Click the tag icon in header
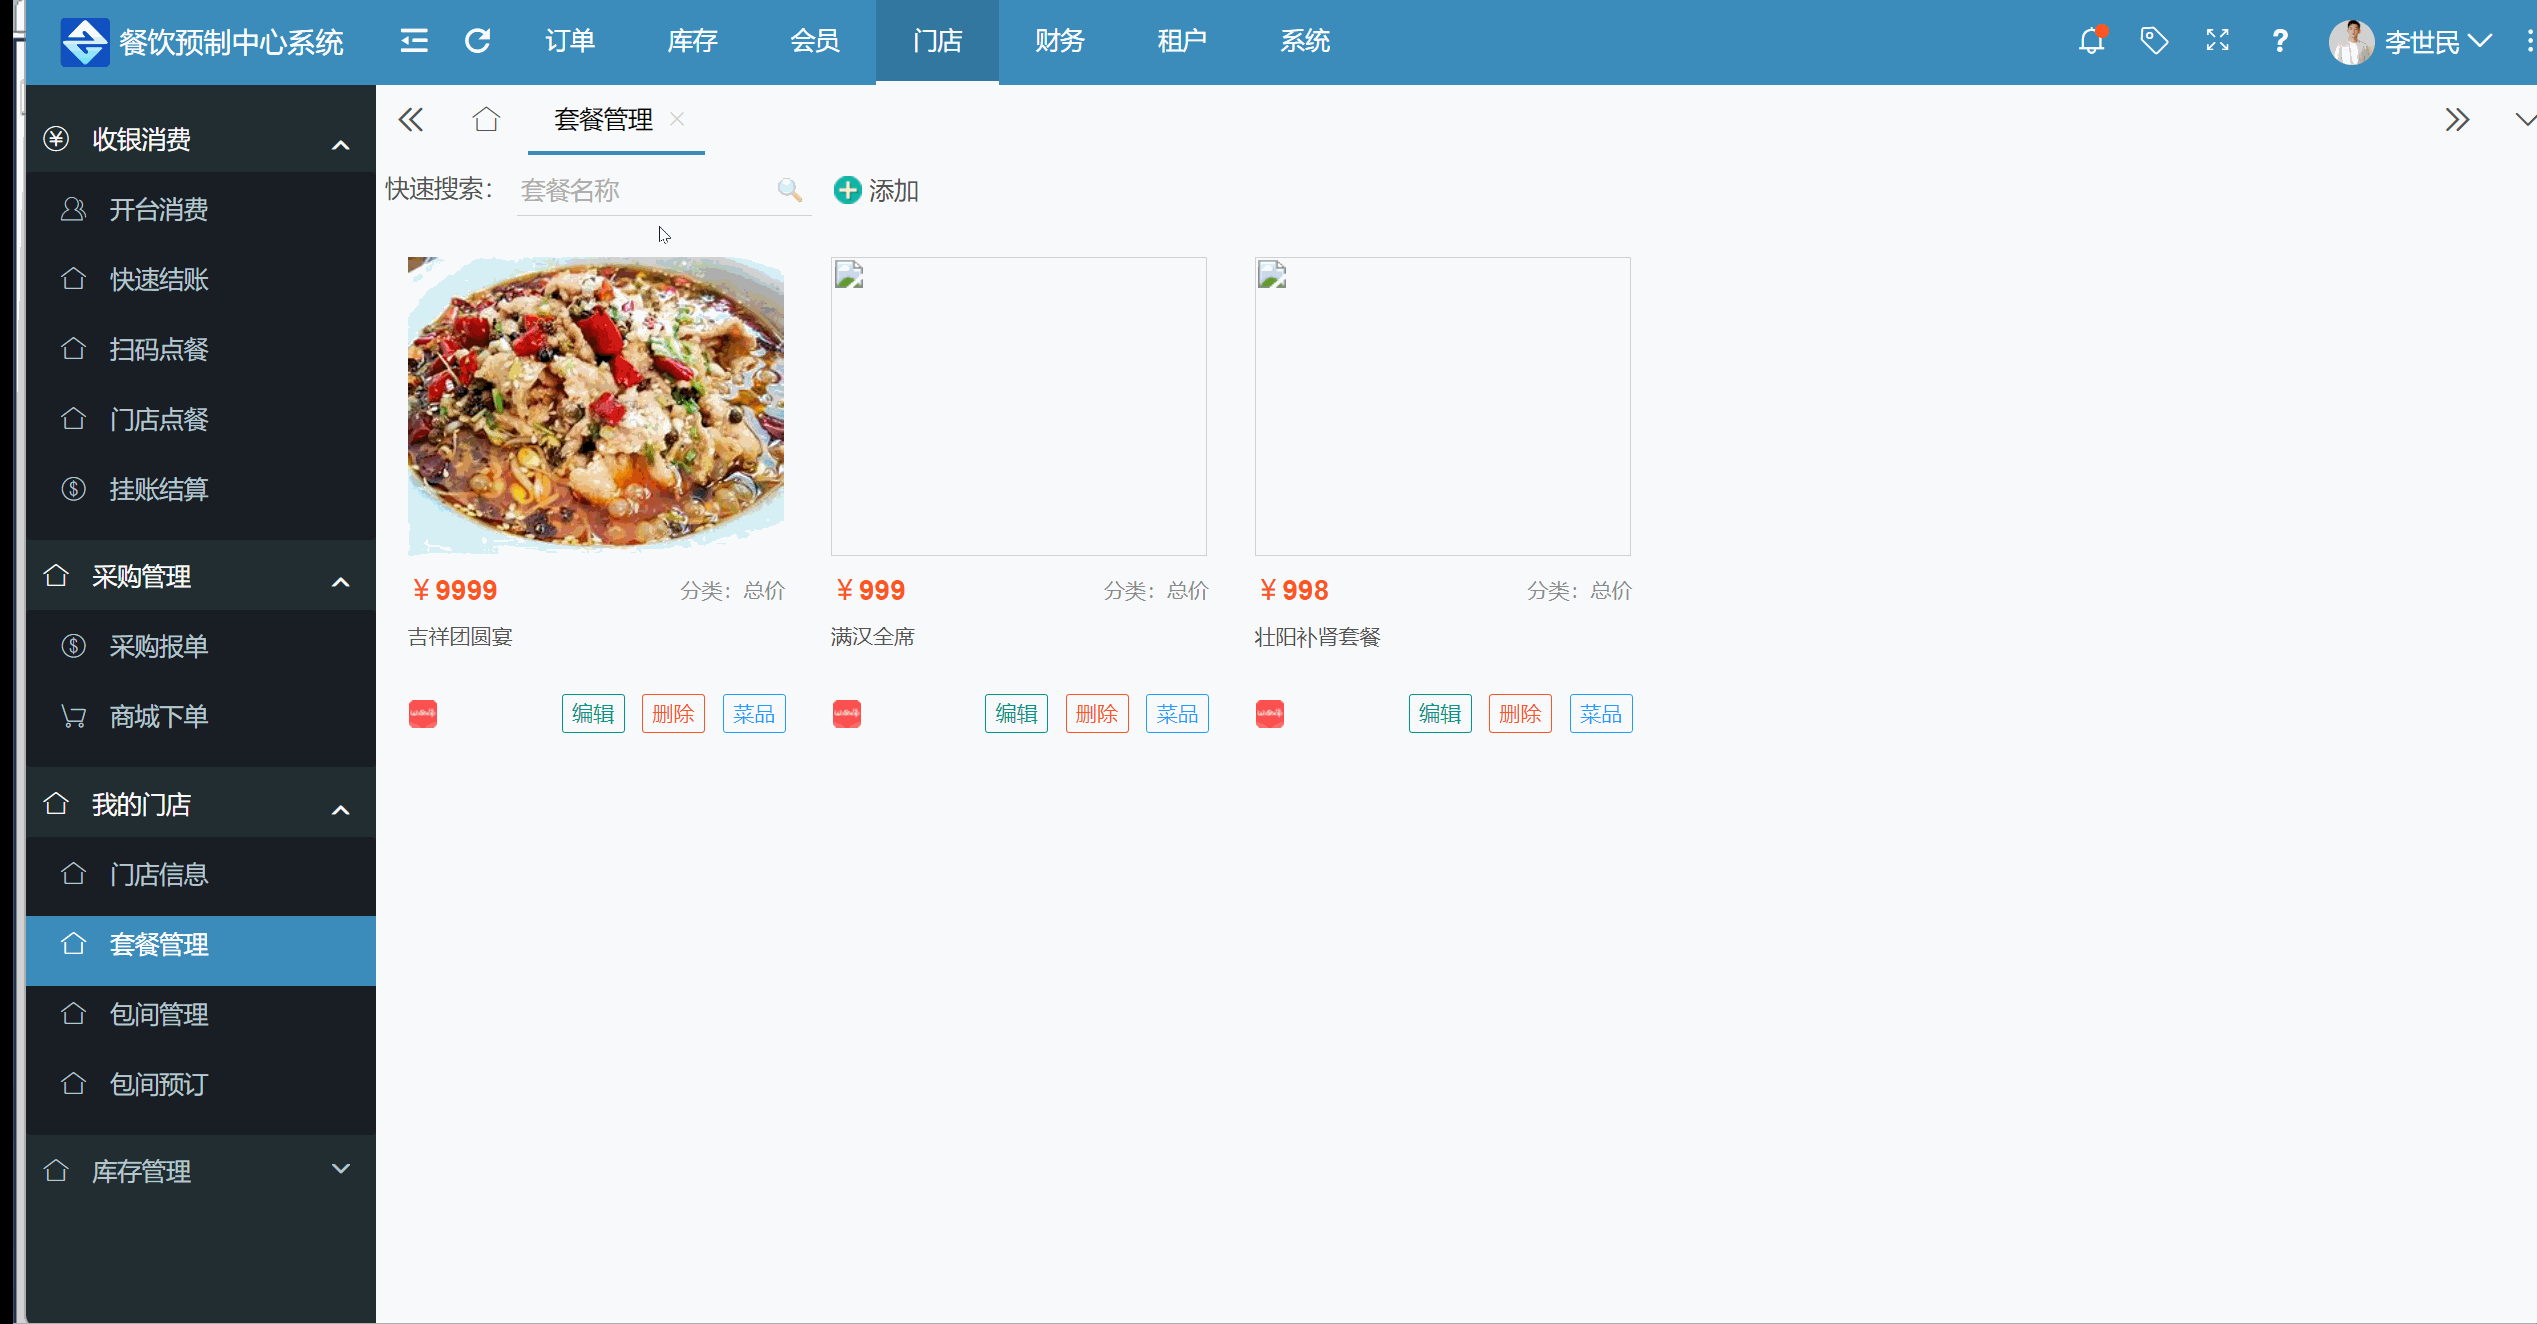The image size is (2537, 1324). click(2153, 41)
